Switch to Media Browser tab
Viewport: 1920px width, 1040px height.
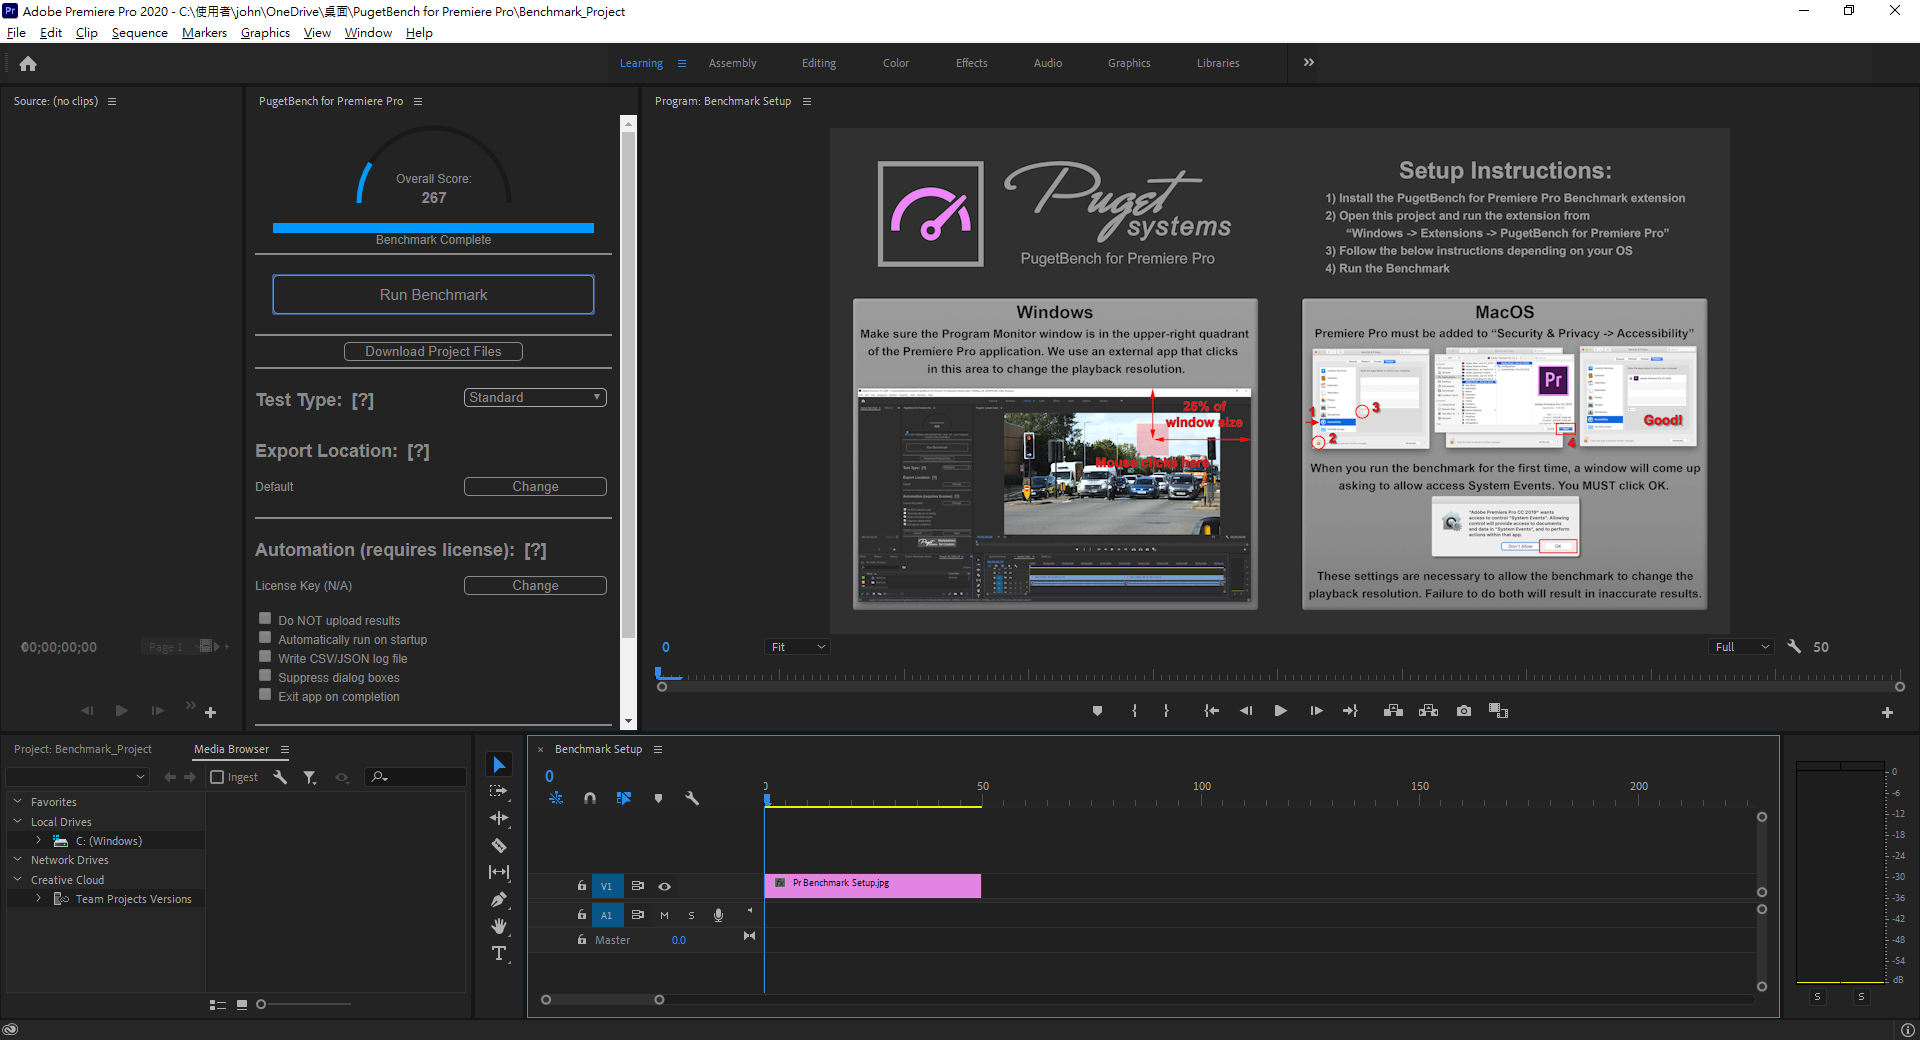[231, 749]
